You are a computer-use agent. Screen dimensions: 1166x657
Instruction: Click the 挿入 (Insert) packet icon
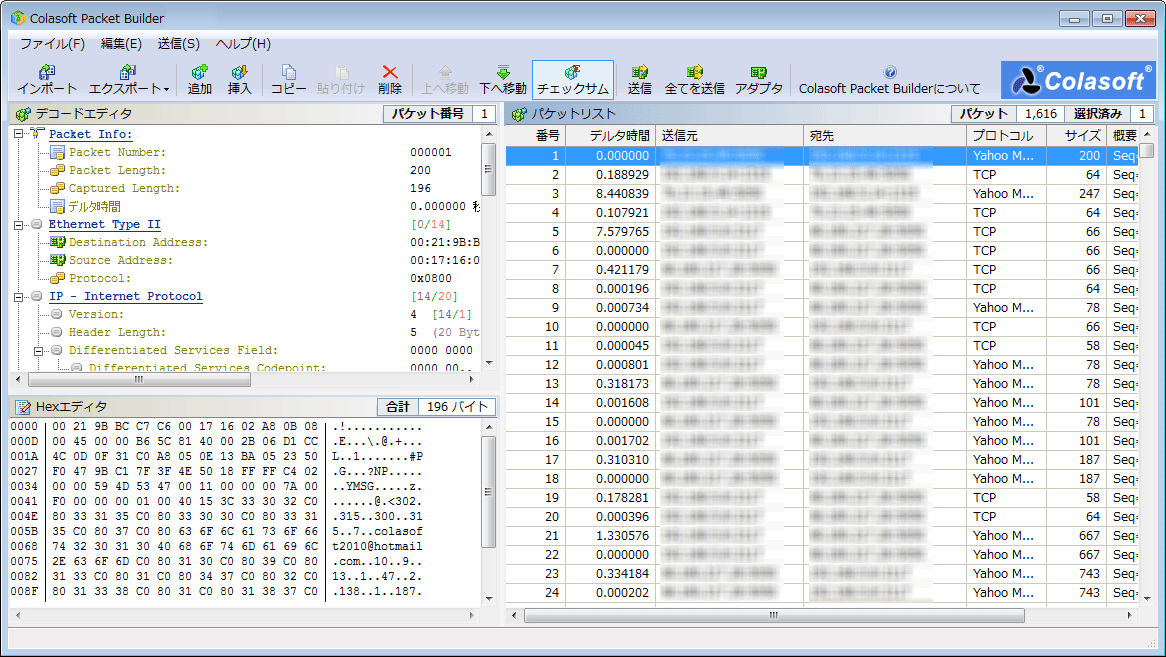click(x=240, y=73)
